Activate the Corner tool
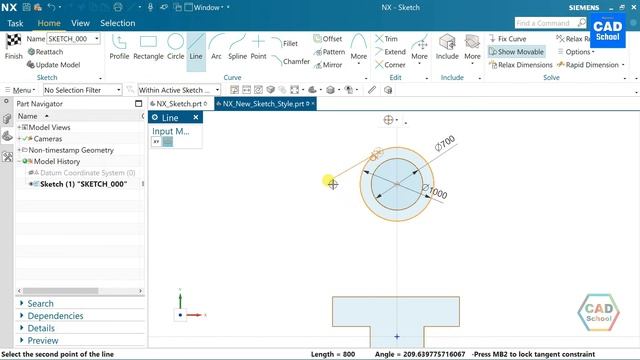The height and width of the screenshot is (360, 640). (390, 65)
